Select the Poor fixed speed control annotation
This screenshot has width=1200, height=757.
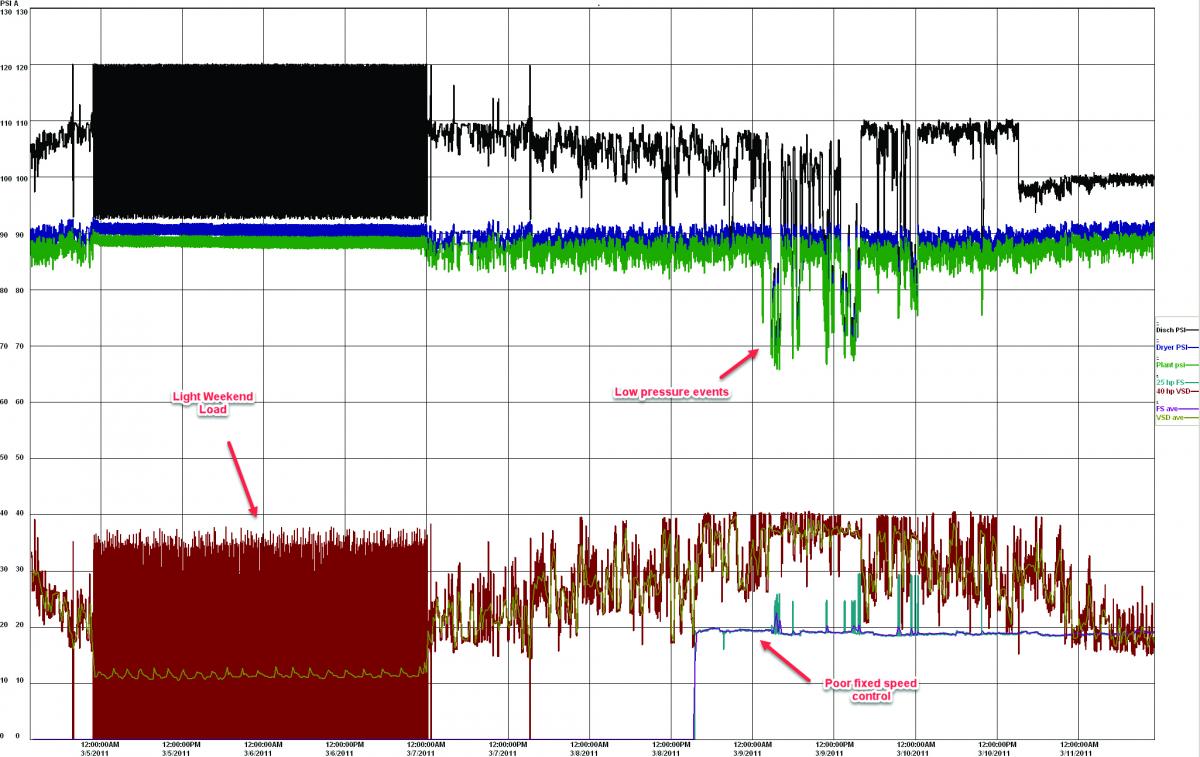[x=869, y=690]
